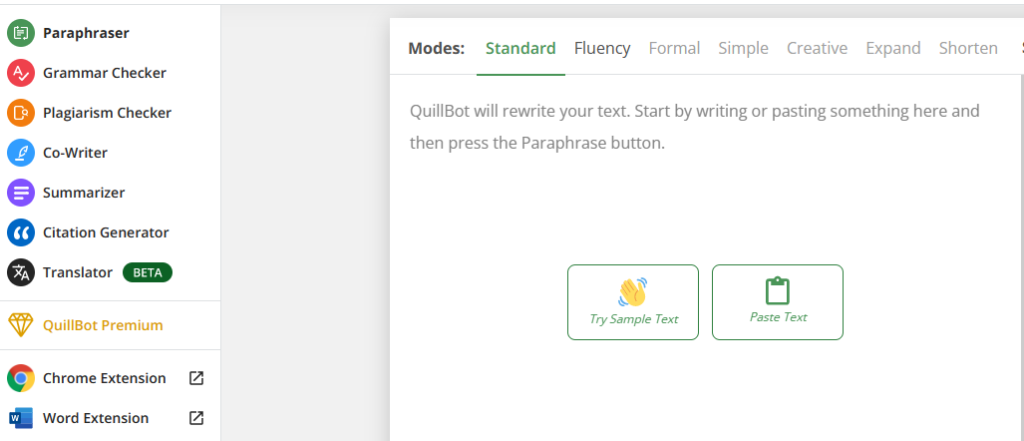This screenshot has height=441, width=1024.
Task: Switch to Shorten mode
Action: point(968,48)
